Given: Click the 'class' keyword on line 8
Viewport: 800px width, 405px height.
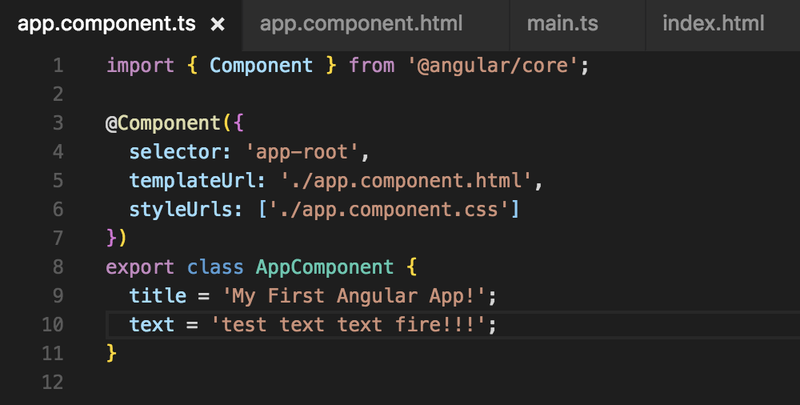Looking at the screenshot, I should click(215, 267).
